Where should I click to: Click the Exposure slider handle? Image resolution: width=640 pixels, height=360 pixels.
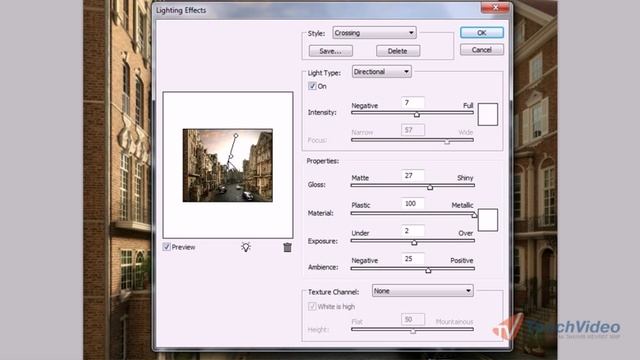[x=414, y=243]
